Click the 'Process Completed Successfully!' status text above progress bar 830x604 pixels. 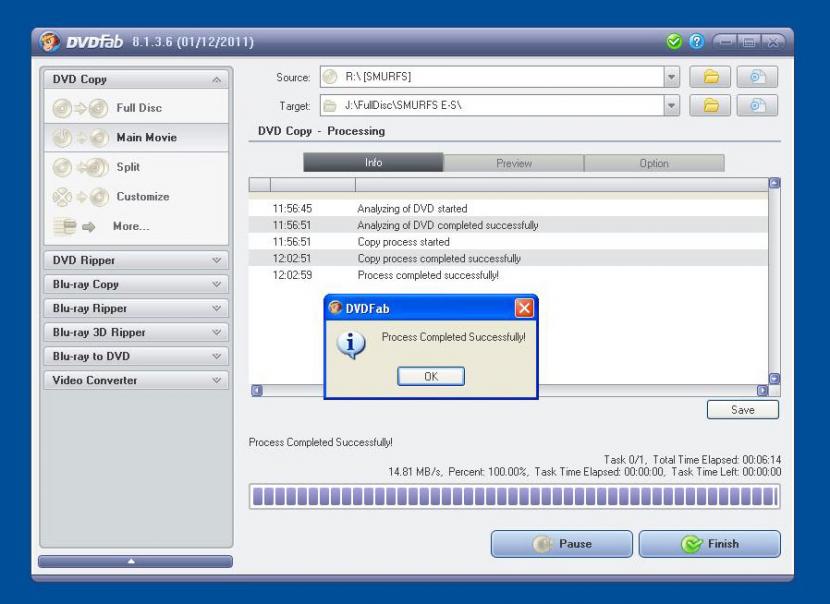pos(321,442)
